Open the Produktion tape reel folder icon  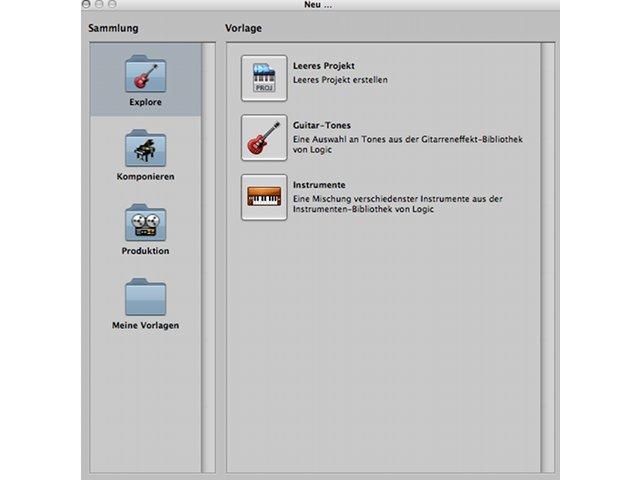(x=145, y=222)
